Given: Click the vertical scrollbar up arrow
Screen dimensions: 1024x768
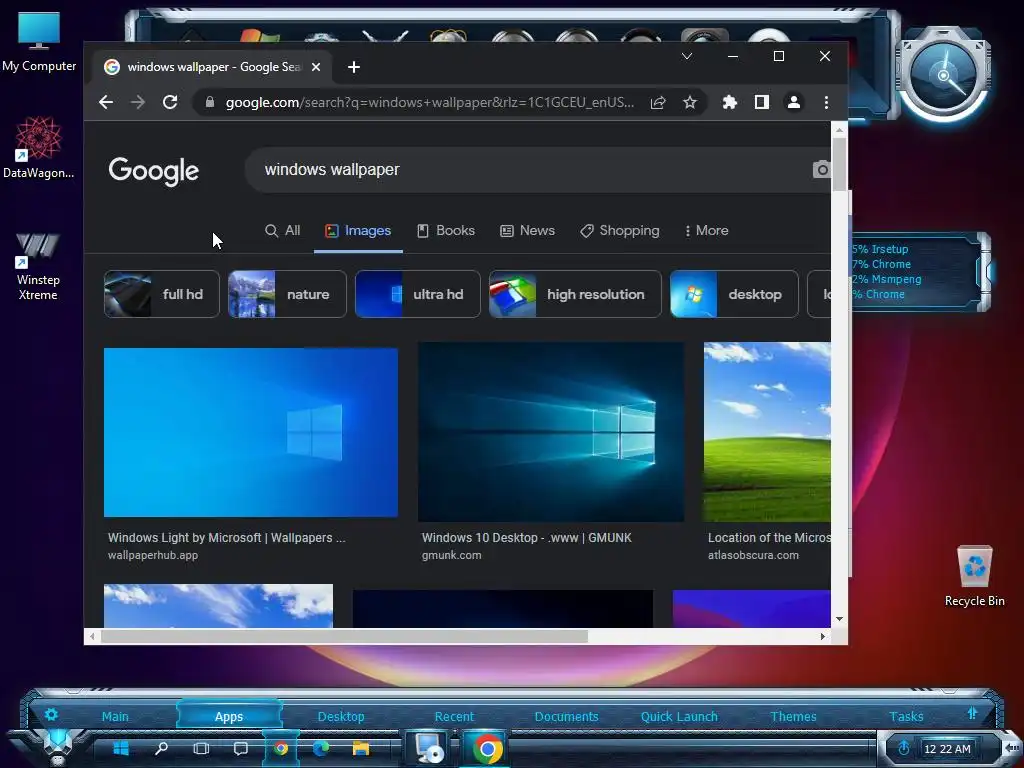Looking at the screenshot, I should pos(839,131).
